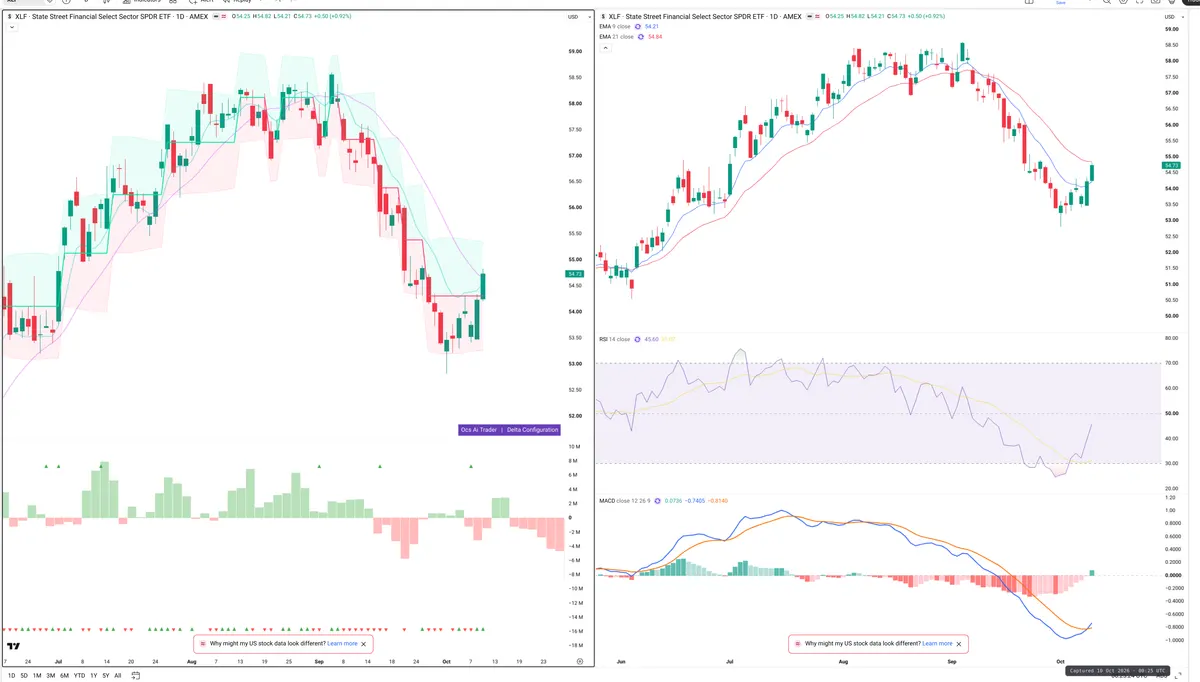Click the XLF symbol title in left chart

click(x=112, y=17)
